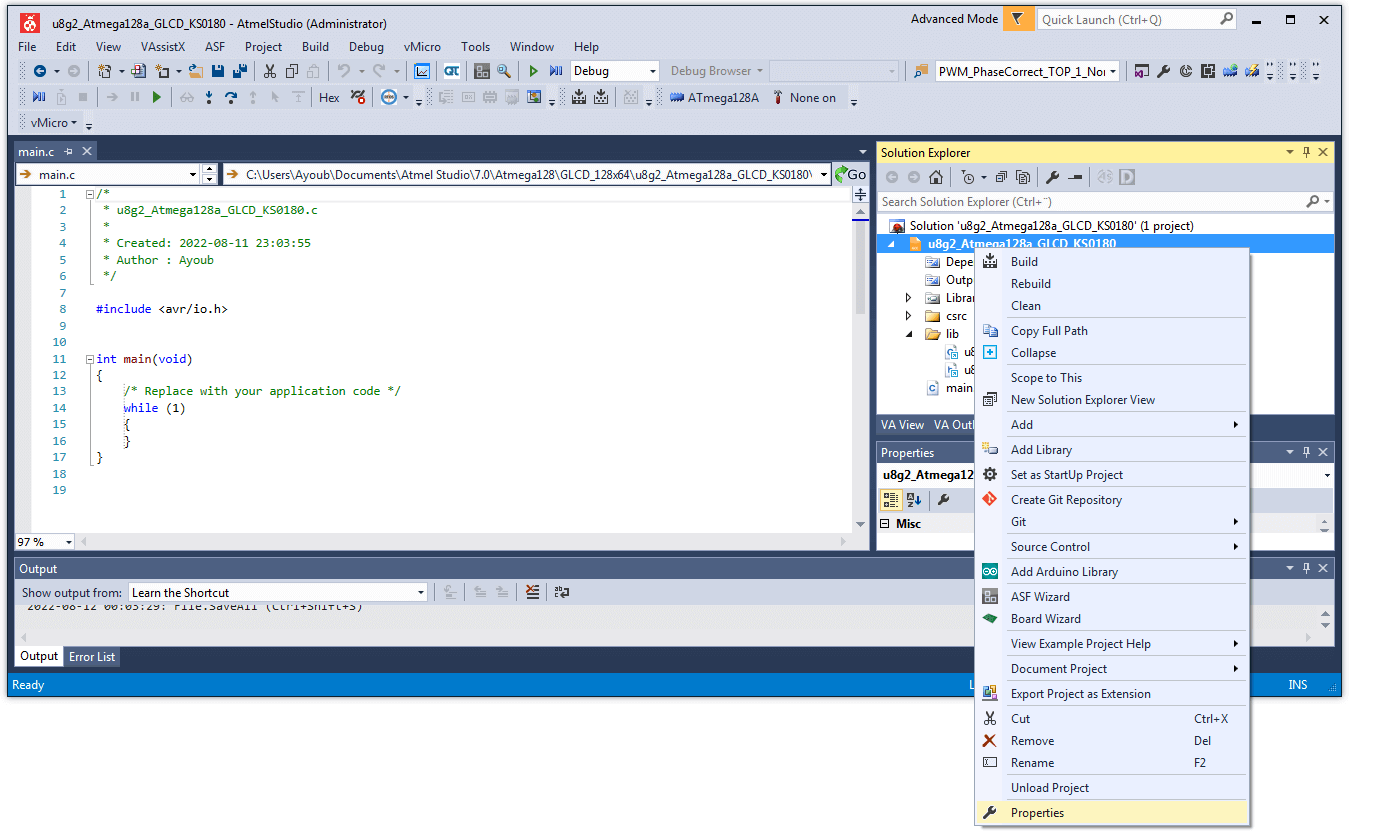Open the VAssistX menu
1375x831 pixels.
coord(163,47)
